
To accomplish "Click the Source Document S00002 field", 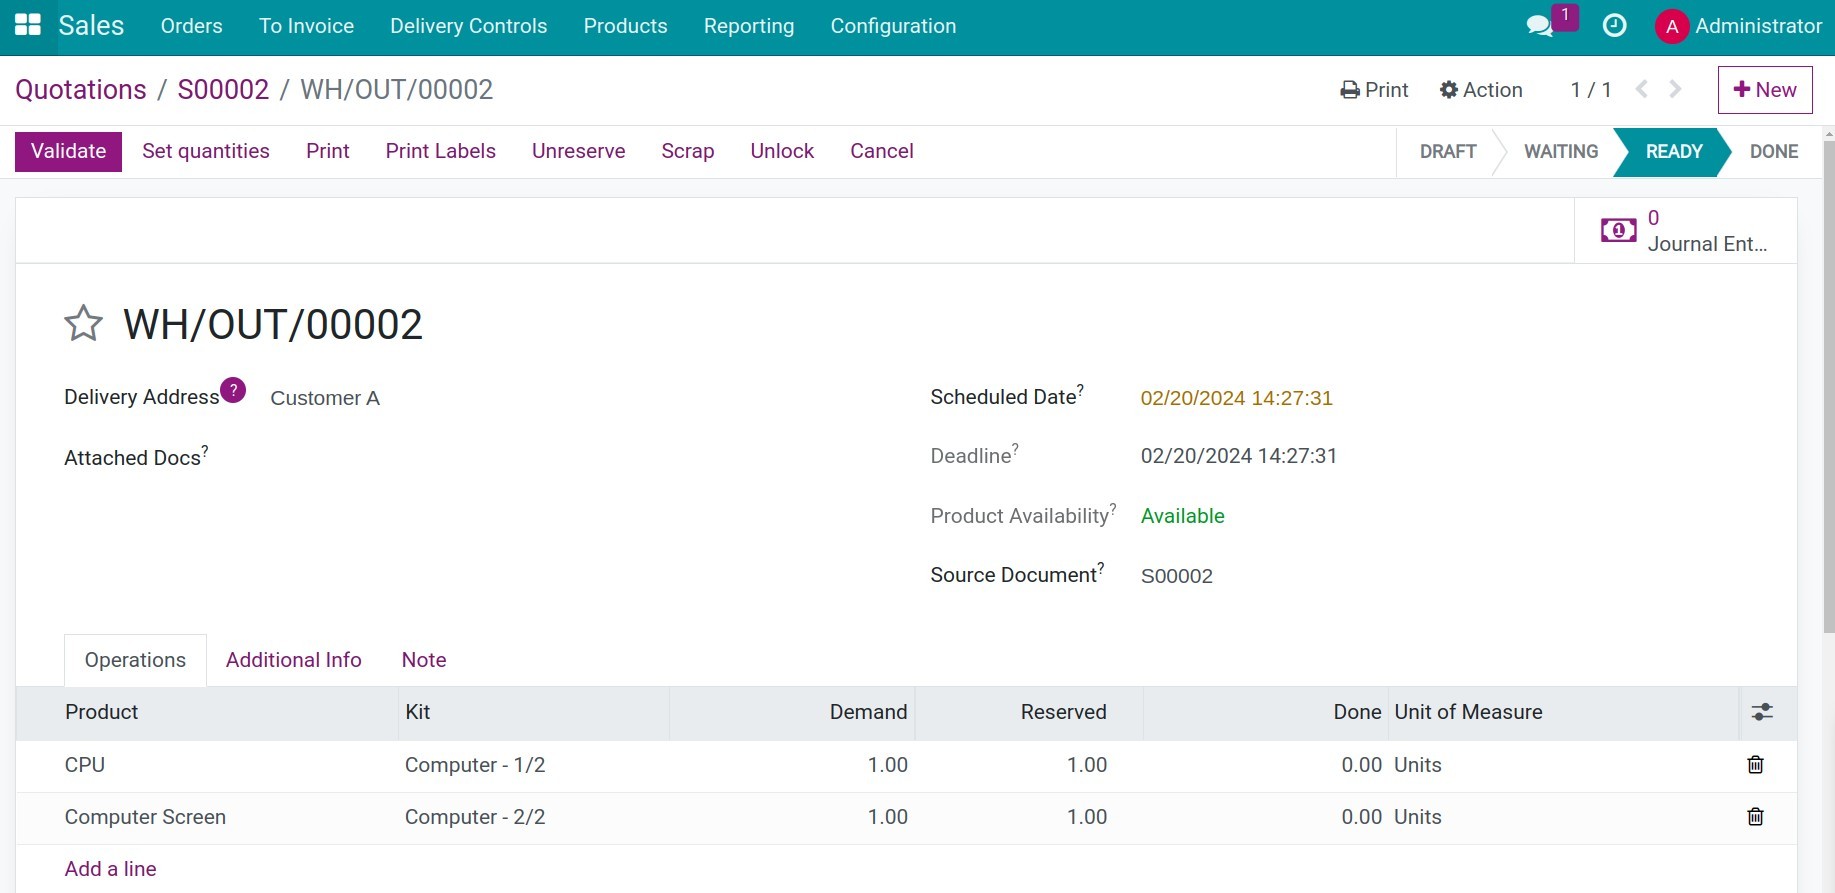I will tap(1177, 576).
